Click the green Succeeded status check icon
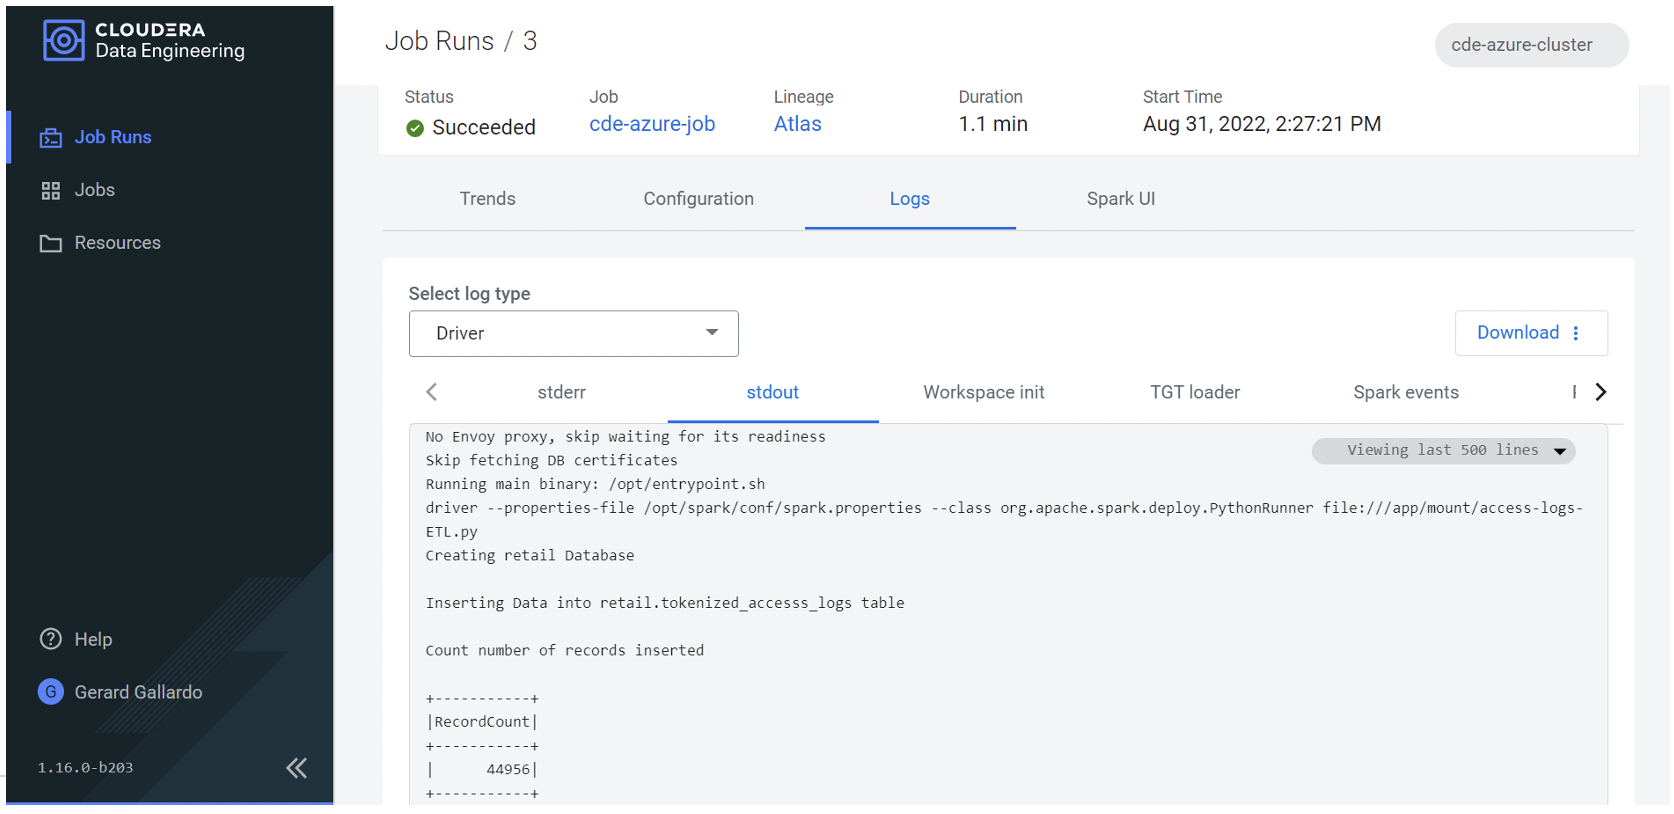Viewport: 1674px width, 814px height. pyautogui.click(x=415, y=128)
